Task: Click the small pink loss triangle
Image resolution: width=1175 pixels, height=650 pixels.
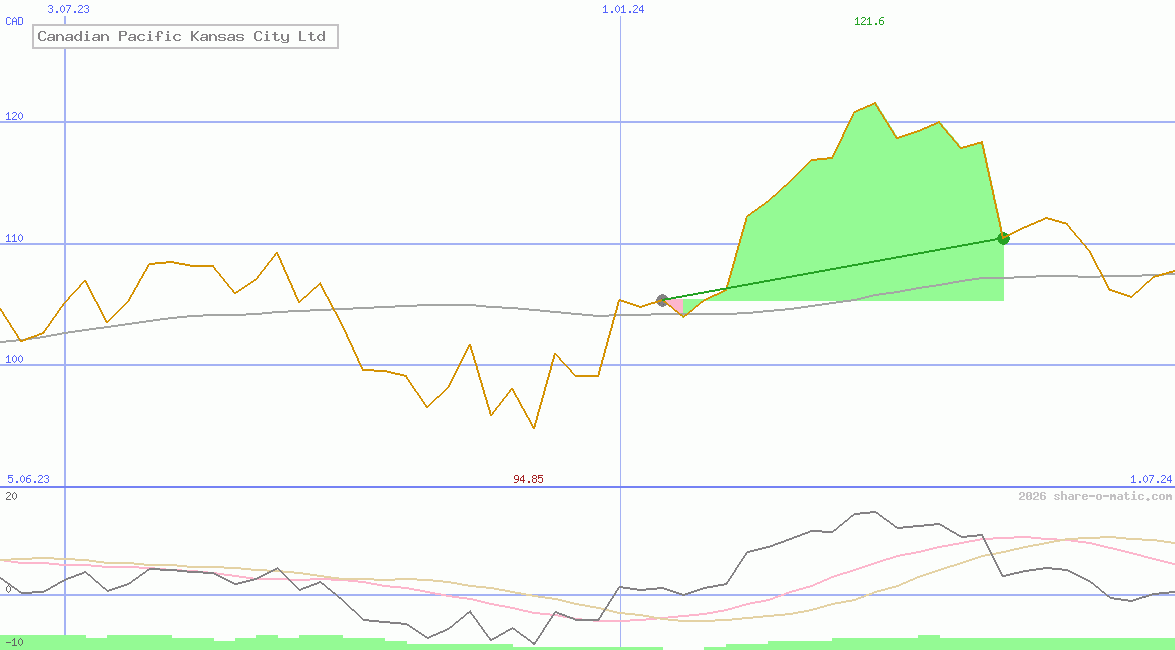Action: pos(676,307)
